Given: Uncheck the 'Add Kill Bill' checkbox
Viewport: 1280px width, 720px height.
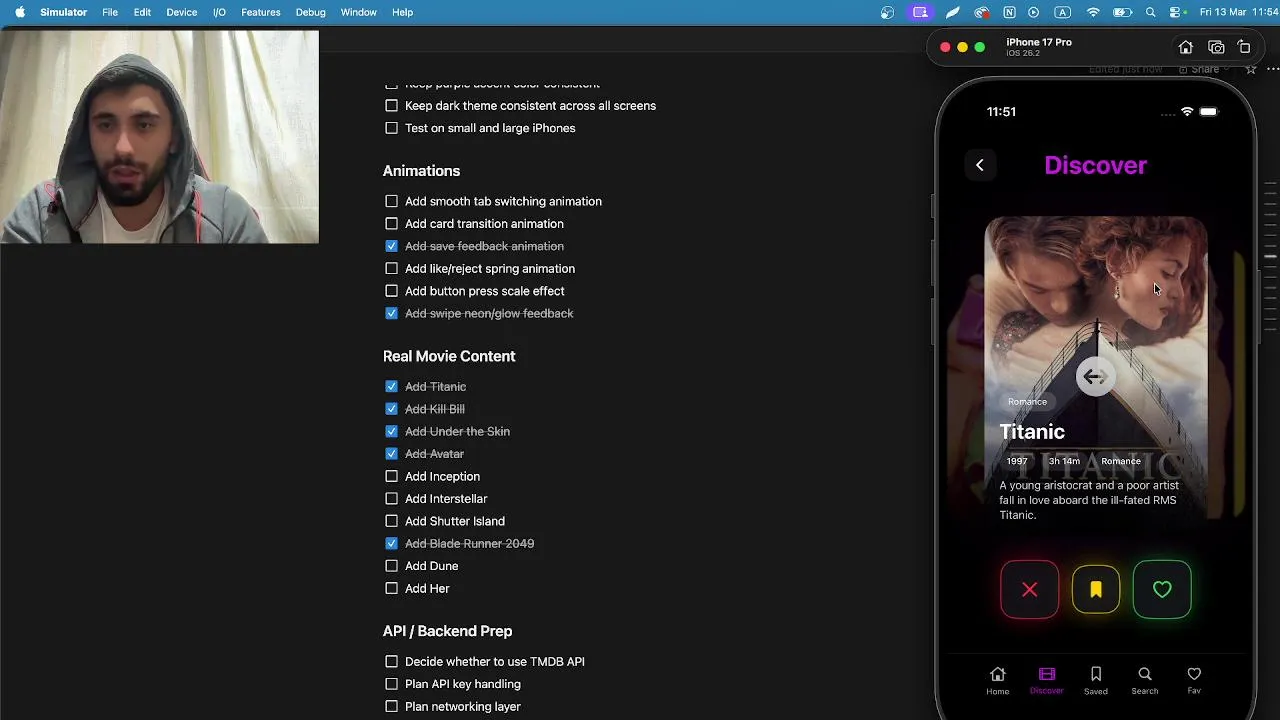Looking at the screenshot, I should [x=391, y=409].
